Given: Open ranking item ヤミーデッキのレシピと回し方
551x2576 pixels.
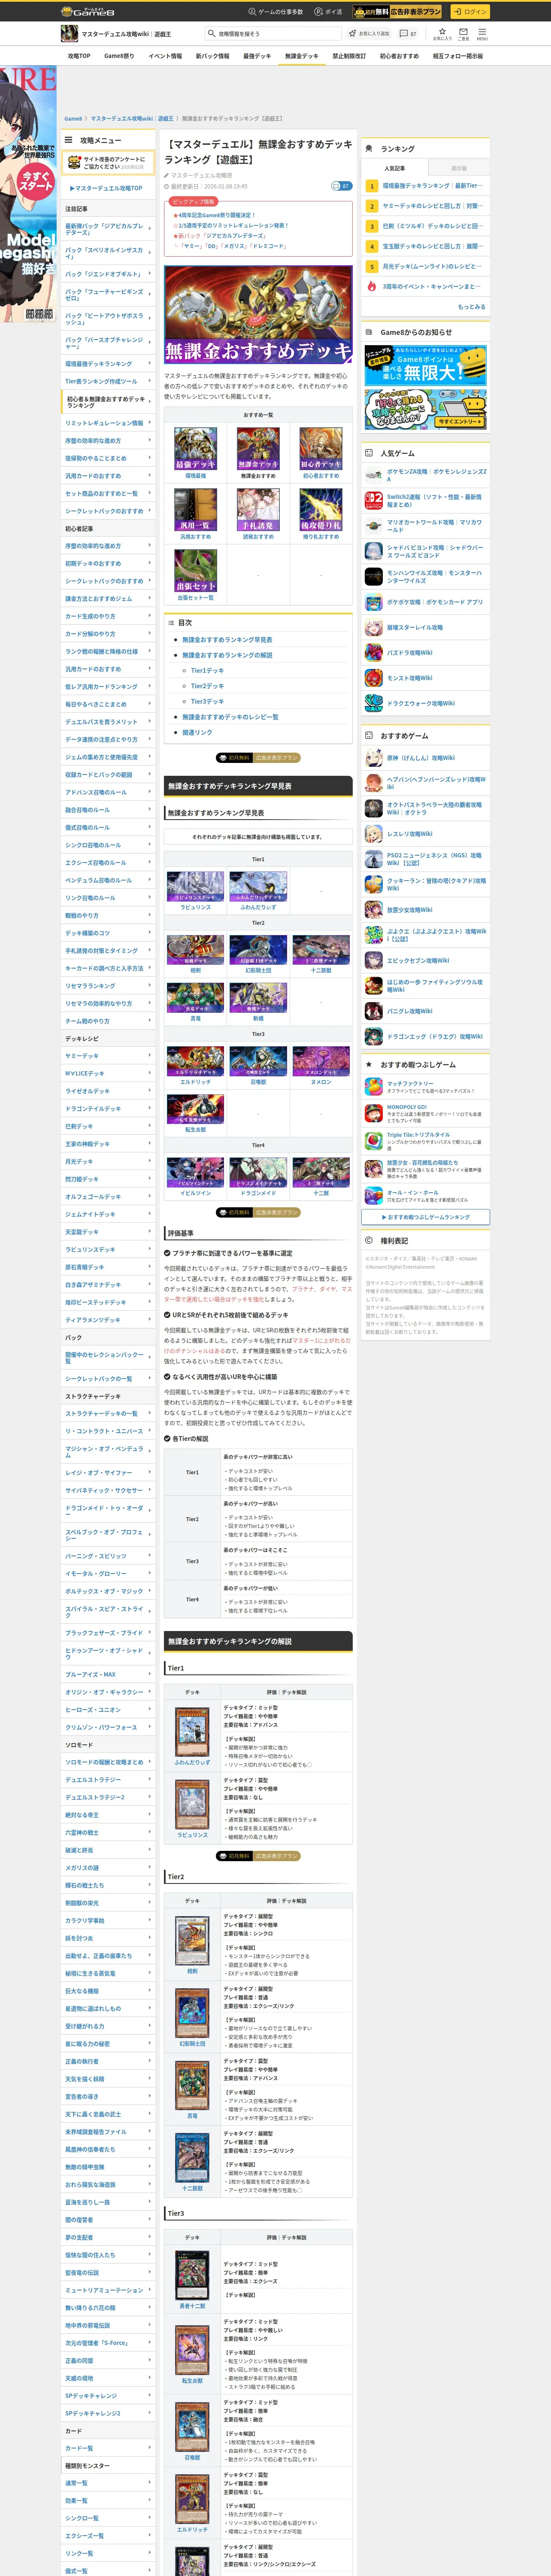Looking at the screenshot, I should (x=426, y=206).
